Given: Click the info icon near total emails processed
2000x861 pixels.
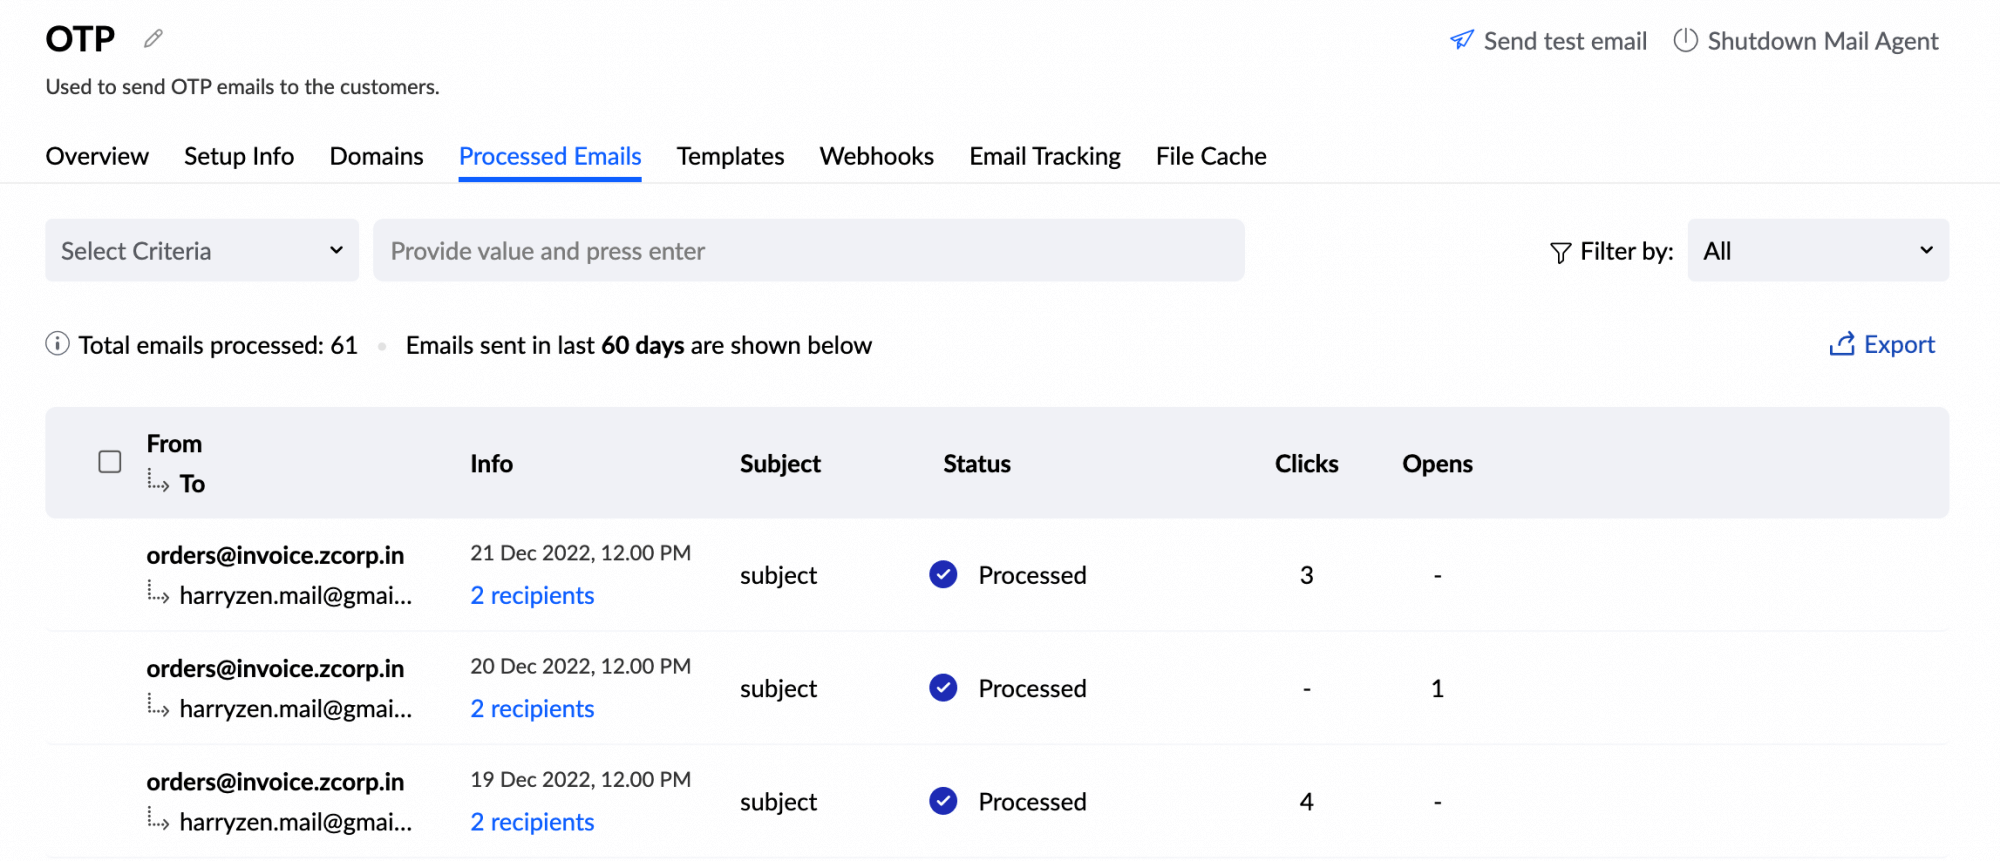Looking at the screenshot, I should pyautogui.click(x=58, y=344).
